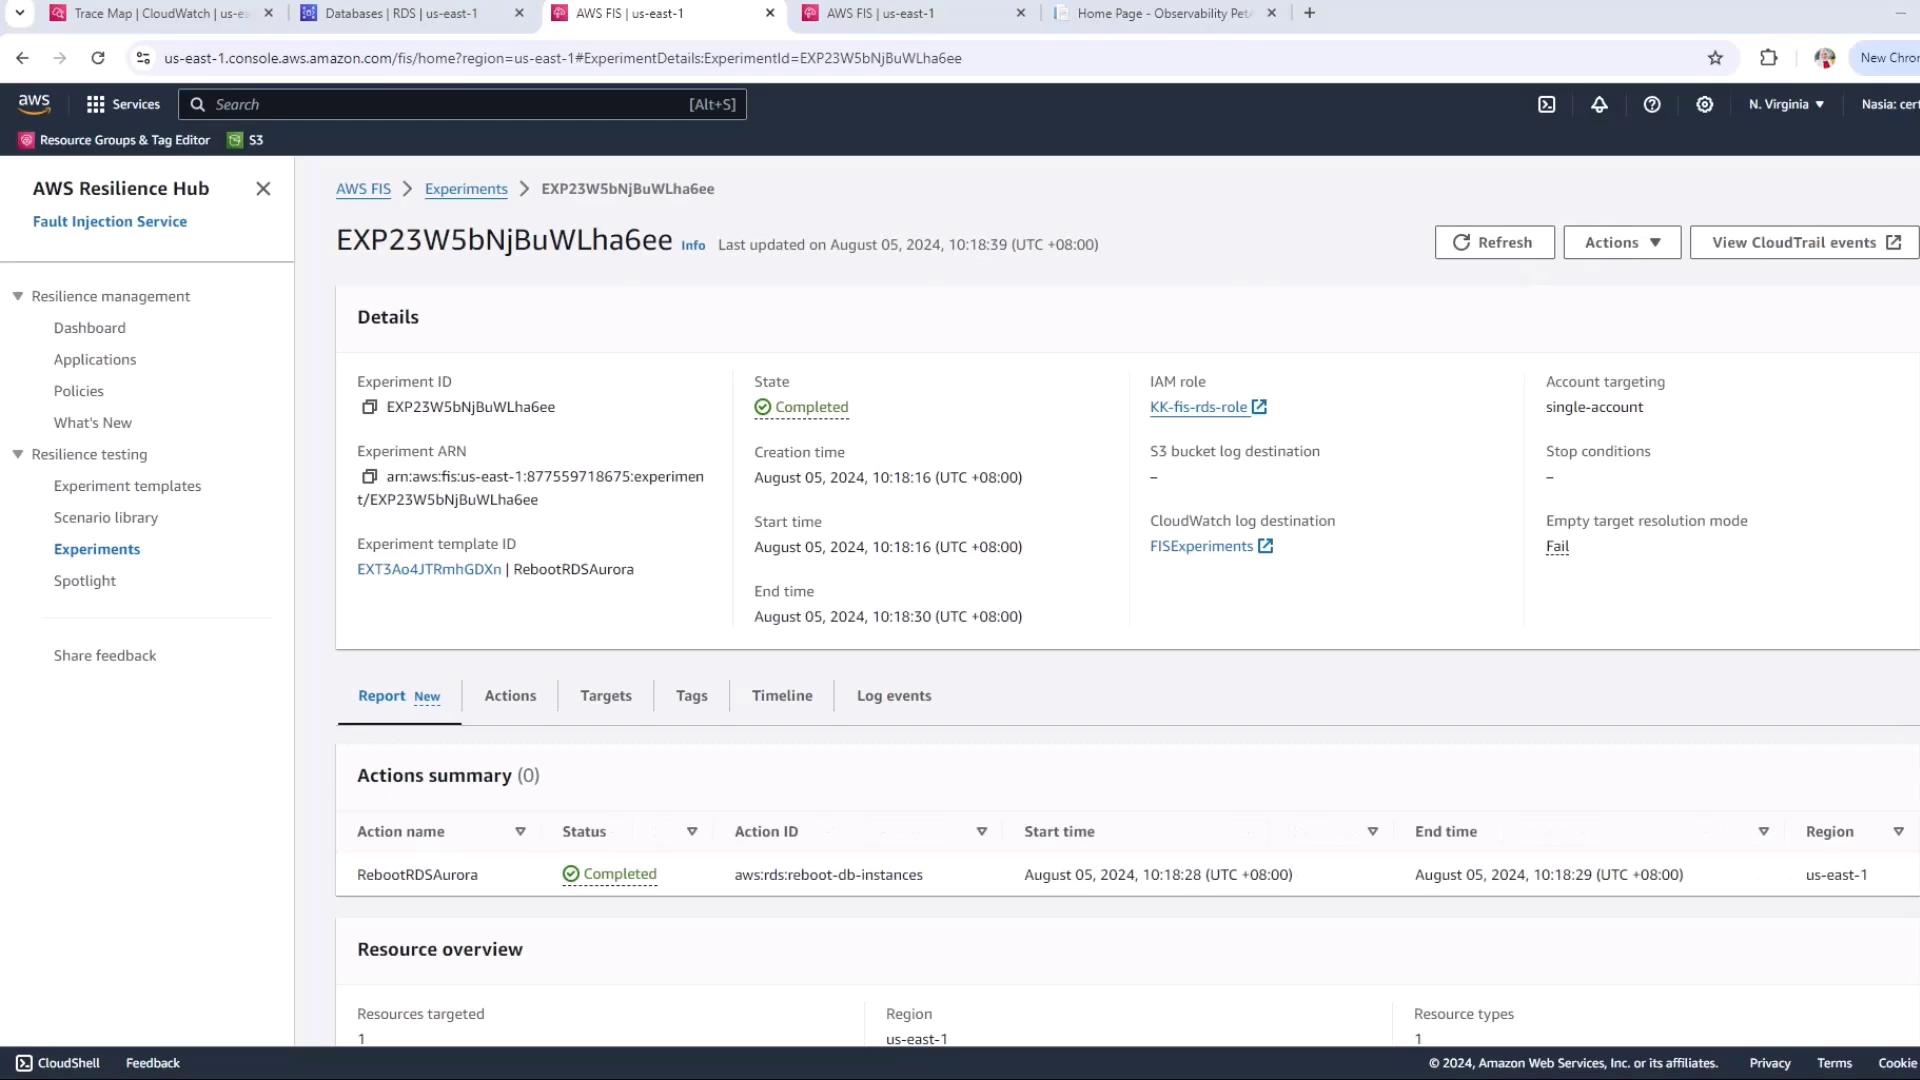The image size is (1920, 1080).
Task: Close the AWS Resilience Hub side panel
Action: coord(263,188)
